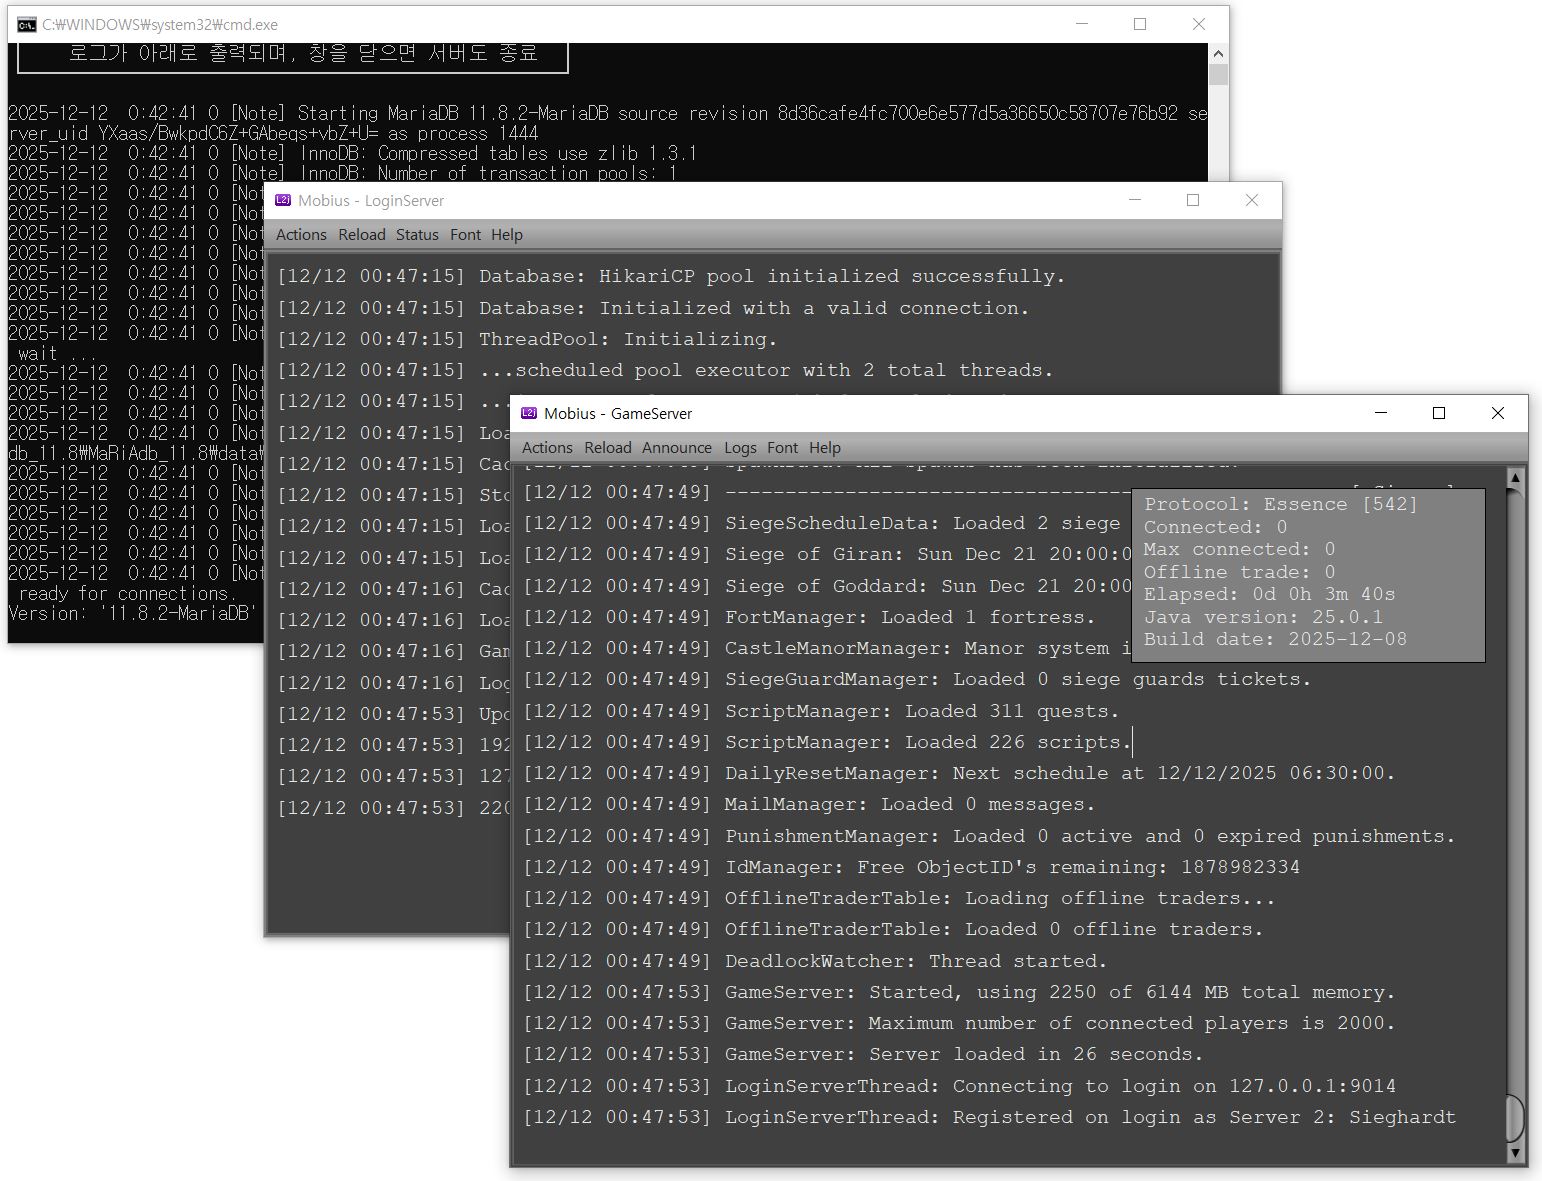Minimize the LoginServer window

1135,201
